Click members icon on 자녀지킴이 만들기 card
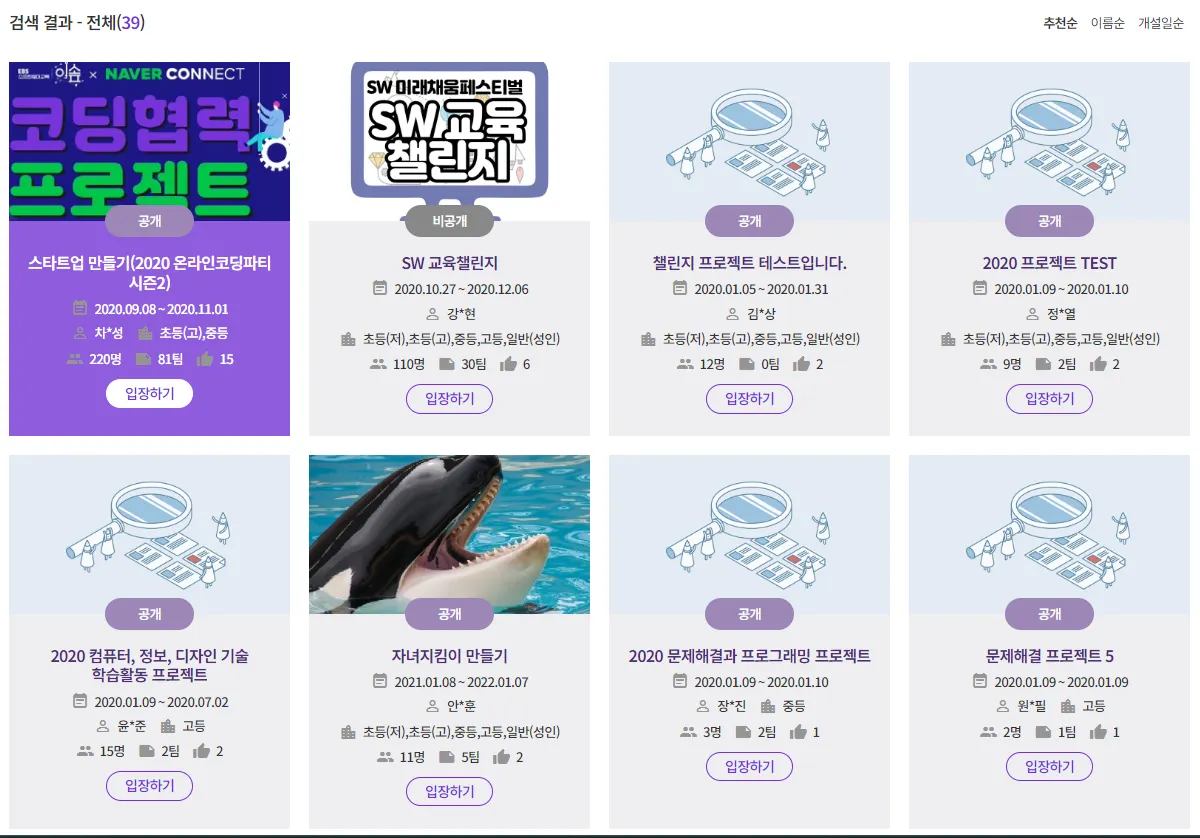This screenshot has height=838, width=1200. [385, 757]
